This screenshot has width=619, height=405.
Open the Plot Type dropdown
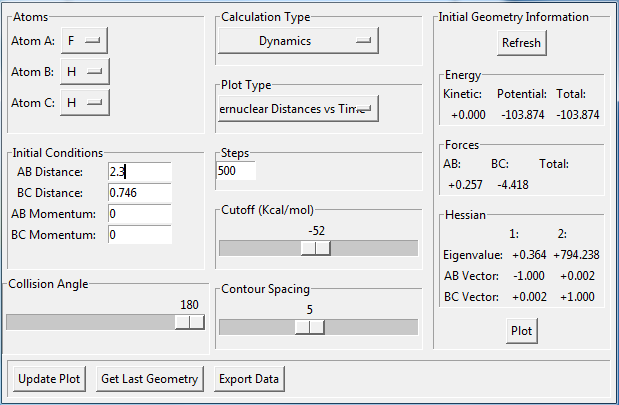click(x=298, y=108)
